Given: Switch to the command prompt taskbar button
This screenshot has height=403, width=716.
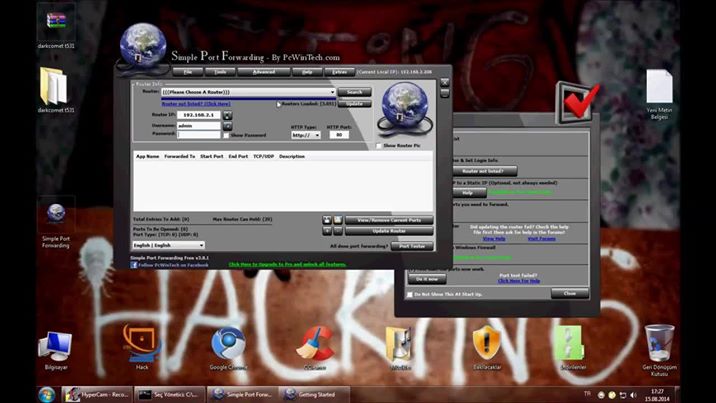Looking at the screenshot, I should coord(169,394).
